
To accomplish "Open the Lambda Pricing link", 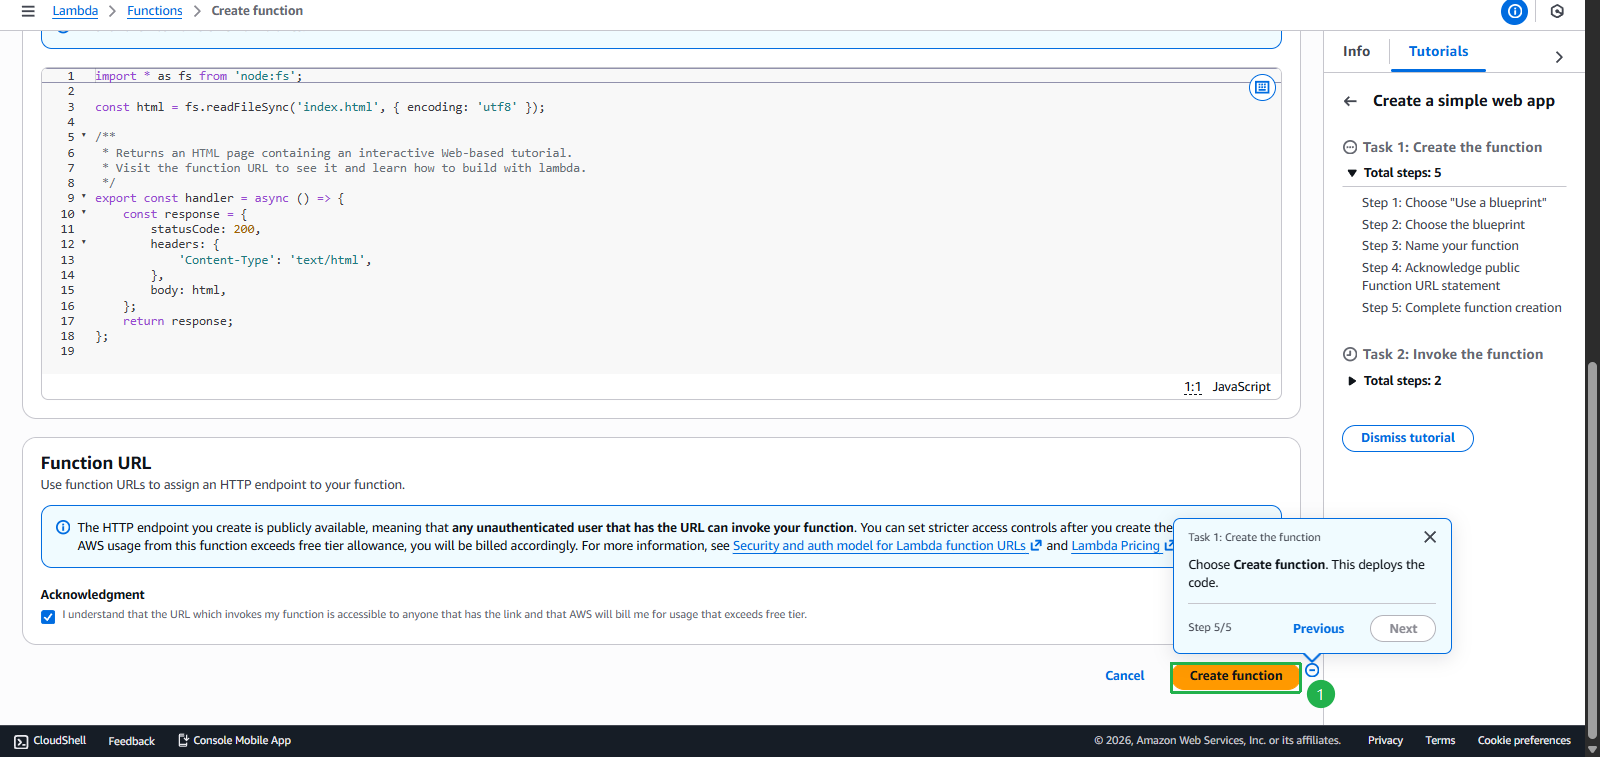I will (x=1115, y=546).
